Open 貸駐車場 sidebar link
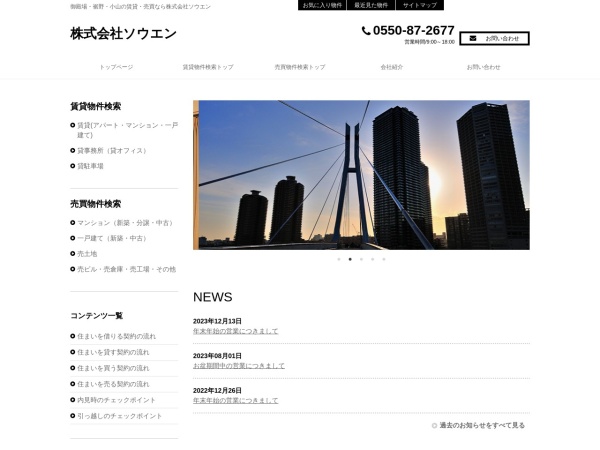 (90, 166)
